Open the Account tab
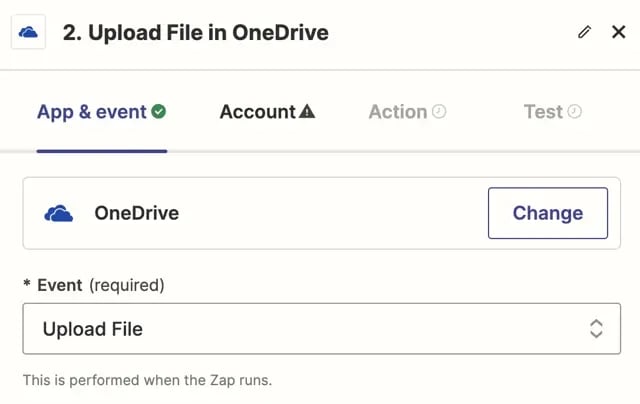This screenshot has height=404, width=640. coord(258,111)
